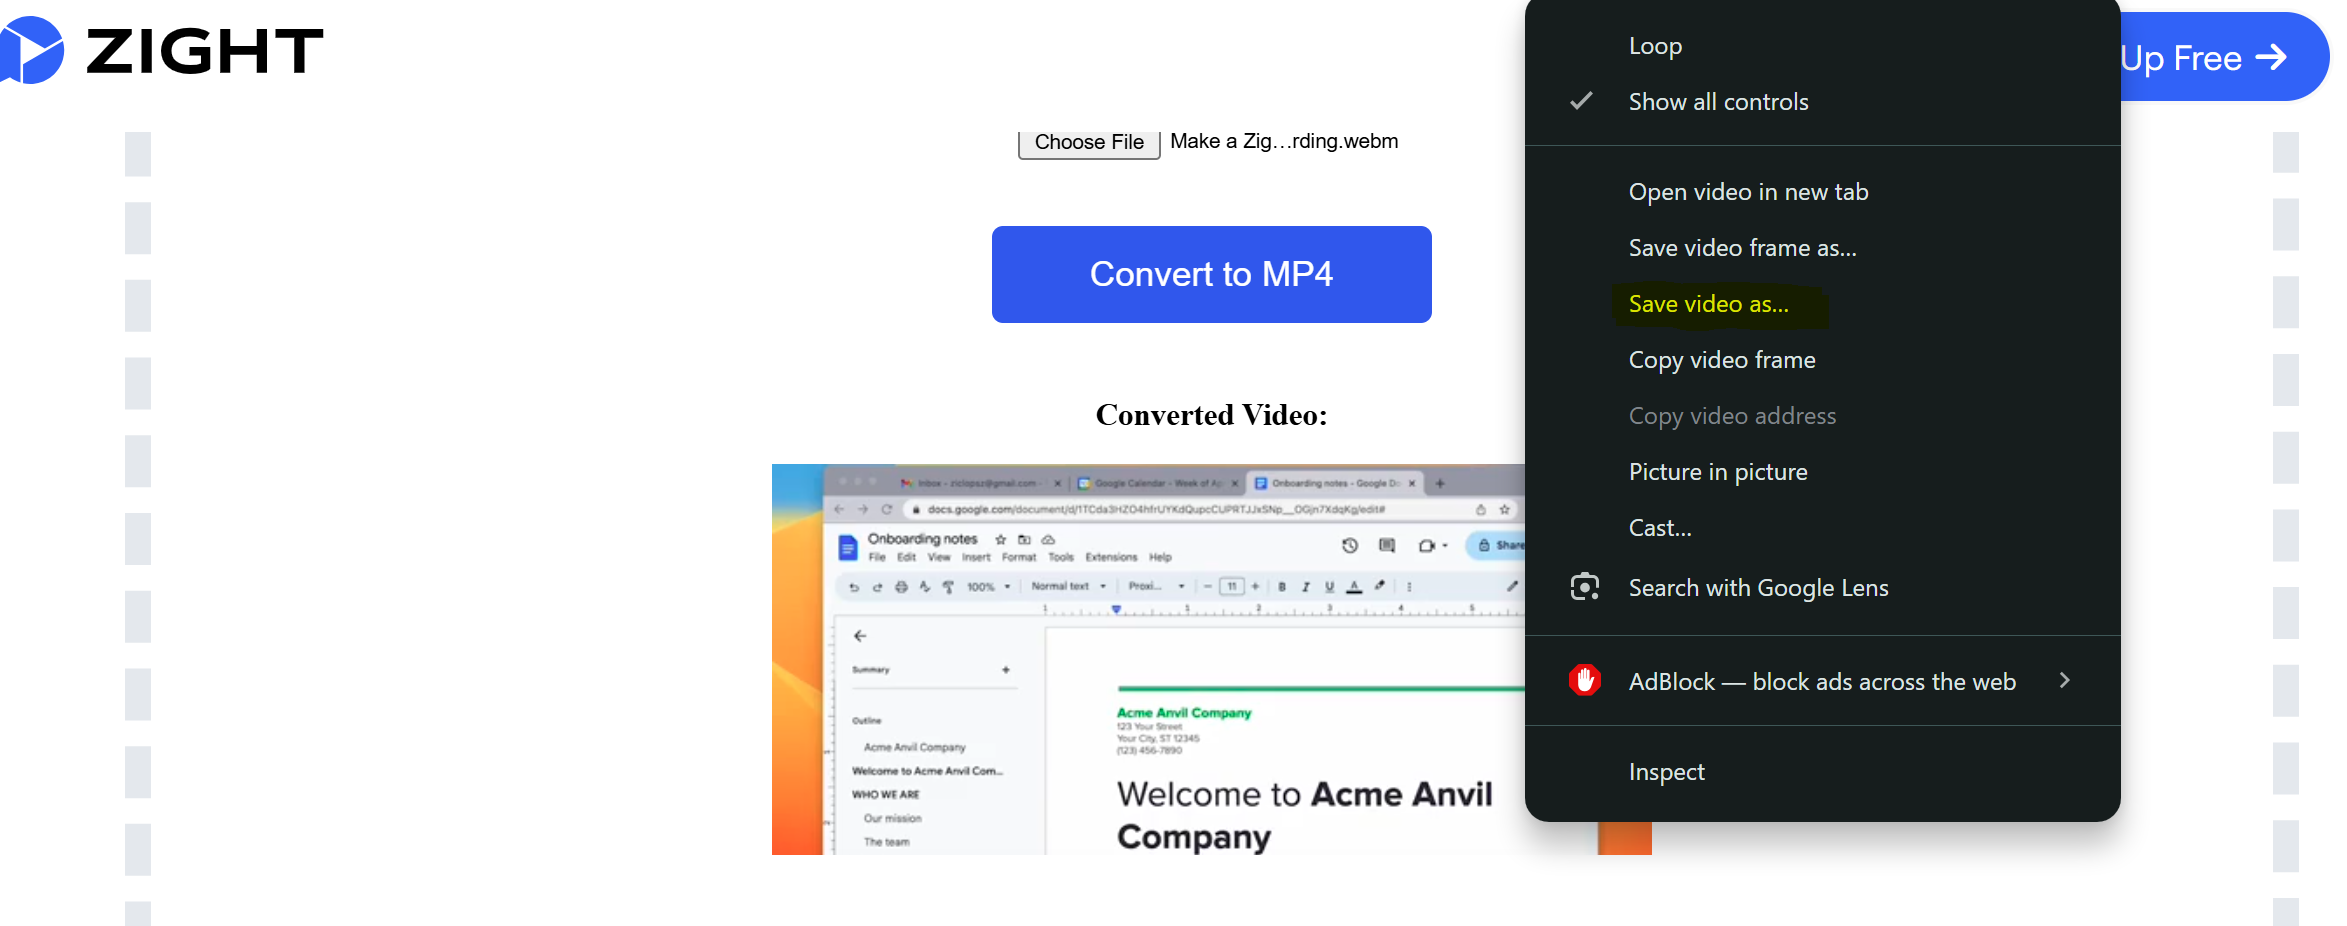Image resolution: width=2347 pixels, height=926 pixels.
Task: Select Search with Google Lens
Action: click(1822, 588)
